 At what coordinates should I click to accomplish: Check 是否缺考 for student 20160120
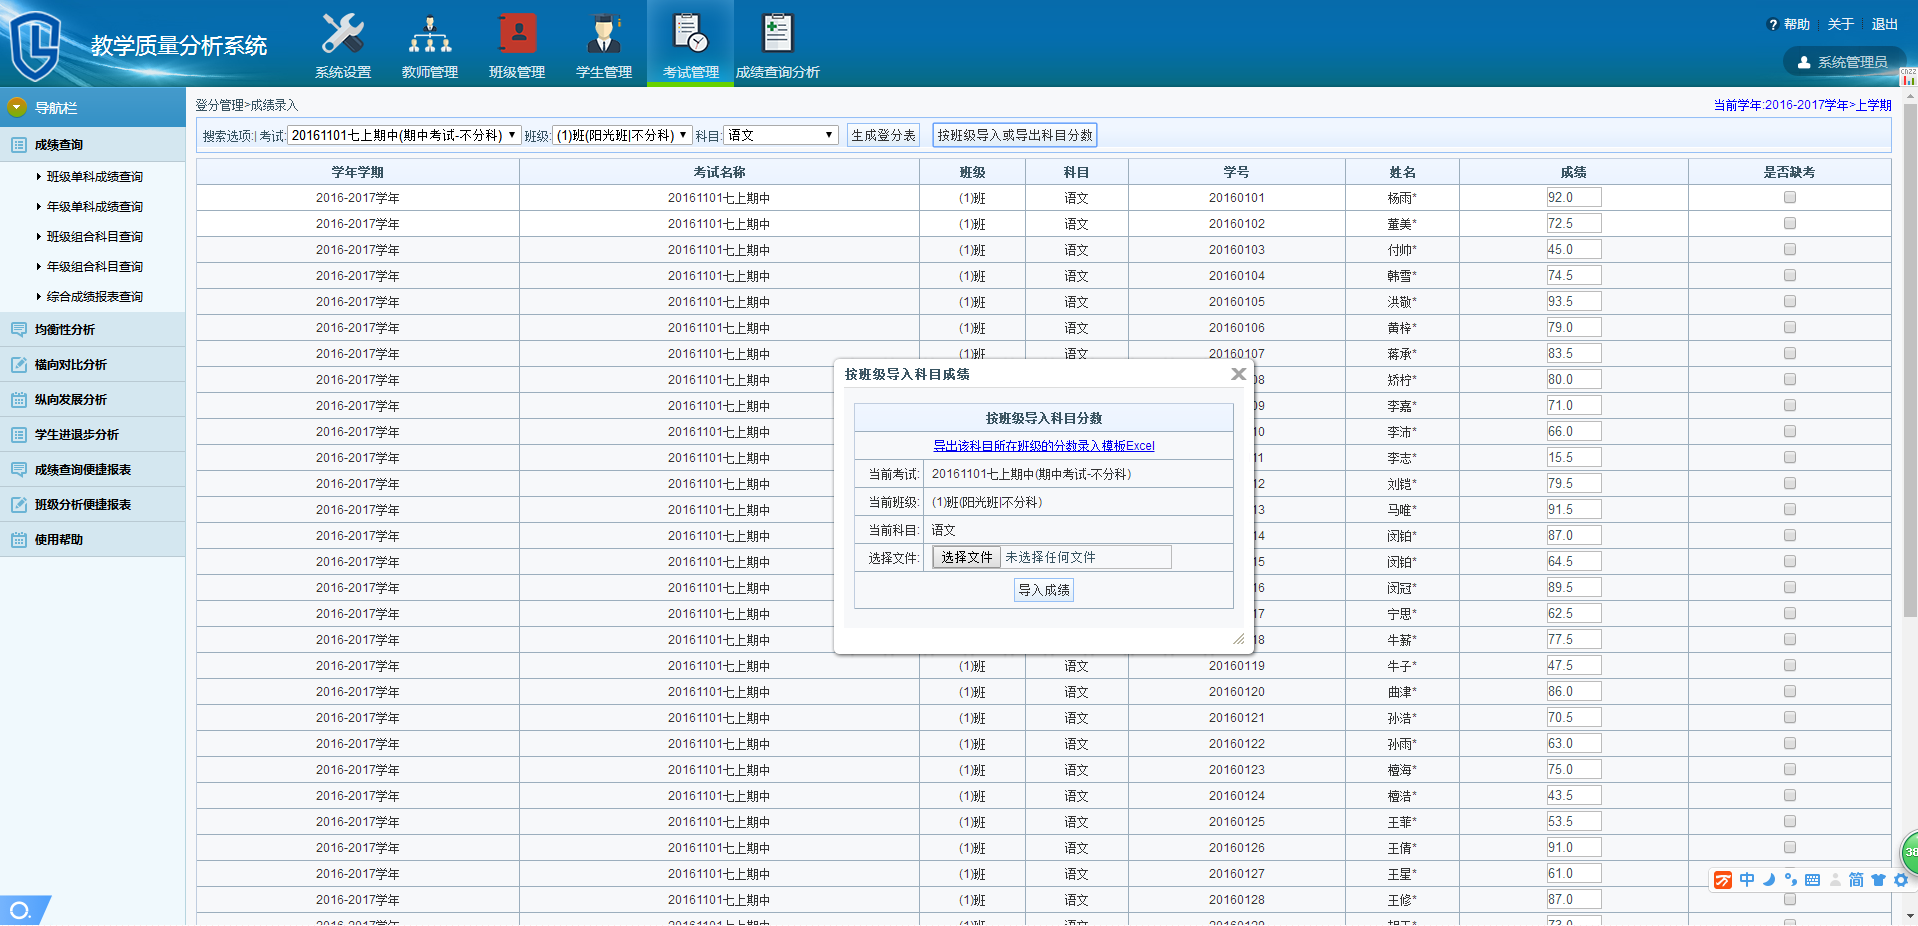click(1790, 691)
